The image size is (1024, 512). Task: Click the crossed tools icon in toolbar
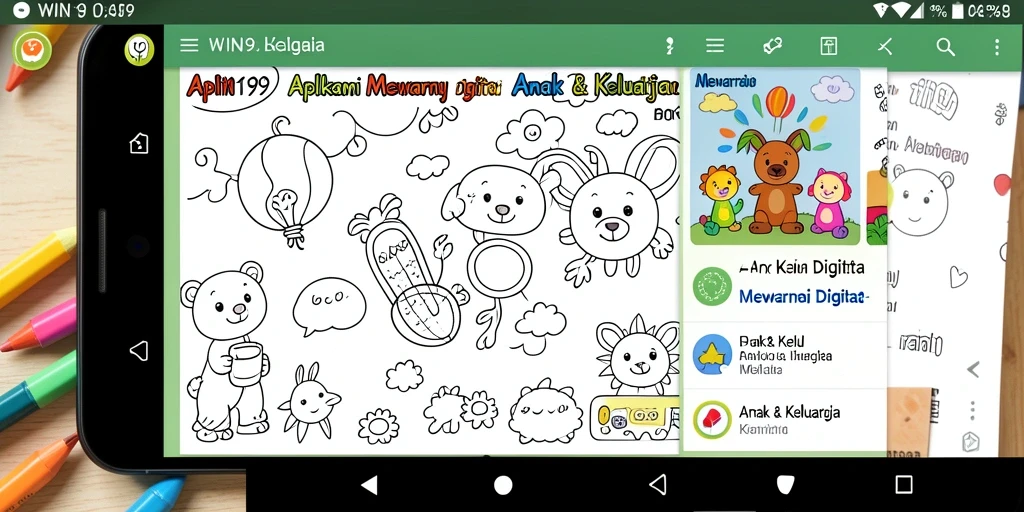click(x=885, y=46)
